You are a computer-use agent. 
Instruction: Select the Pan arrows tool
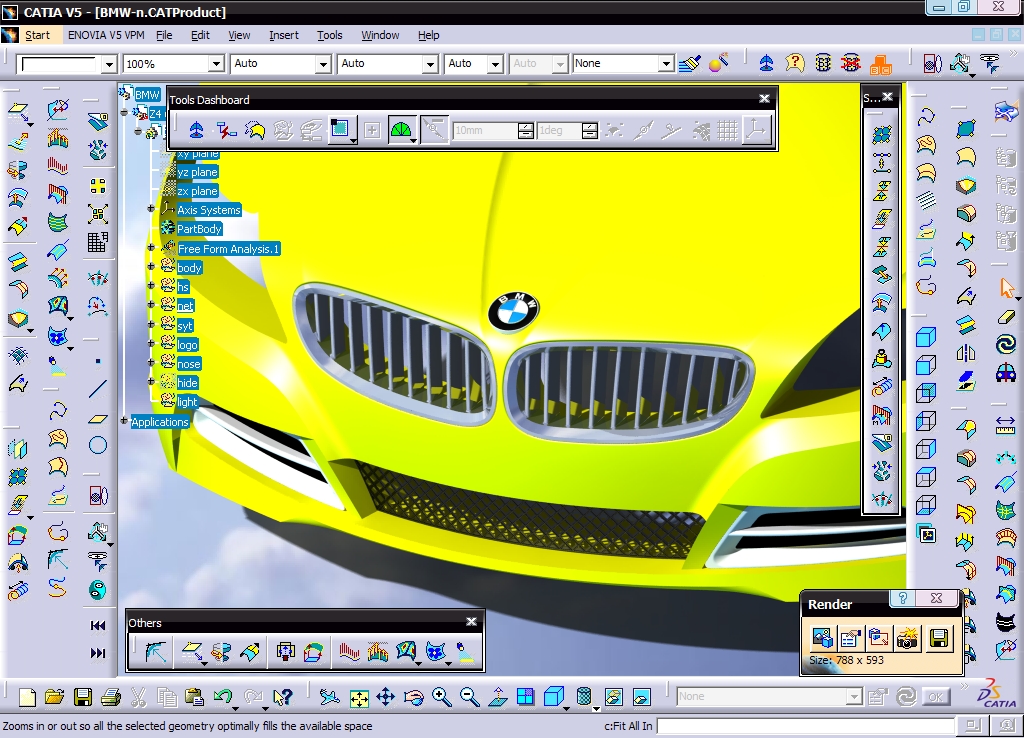coord(386,697)
